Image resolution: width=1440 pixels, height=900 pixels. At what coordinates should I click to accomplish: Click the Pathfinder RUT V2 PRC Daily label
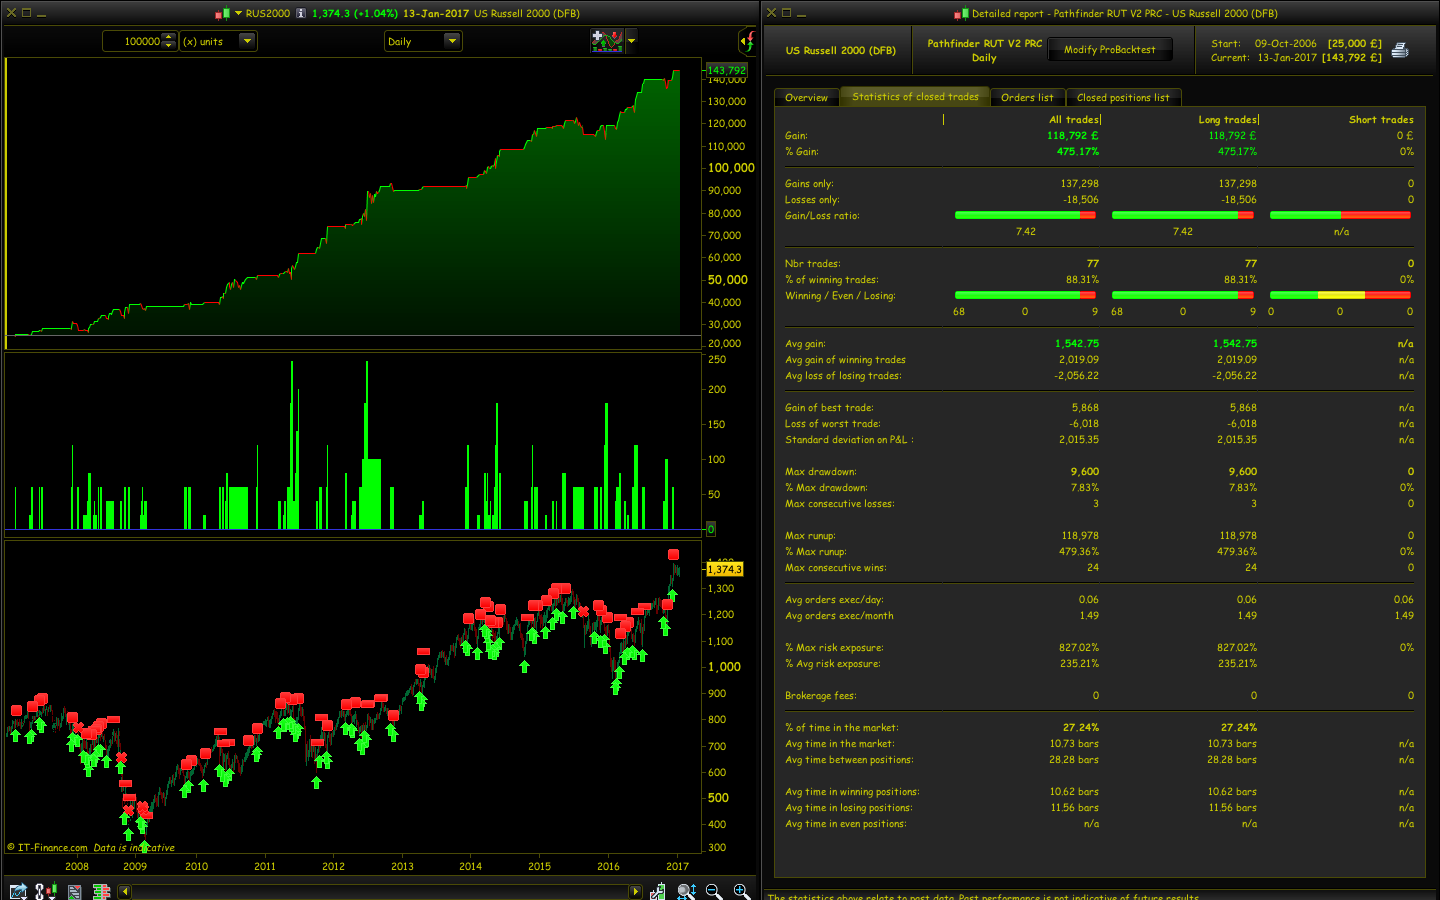[x=984, y=50]
